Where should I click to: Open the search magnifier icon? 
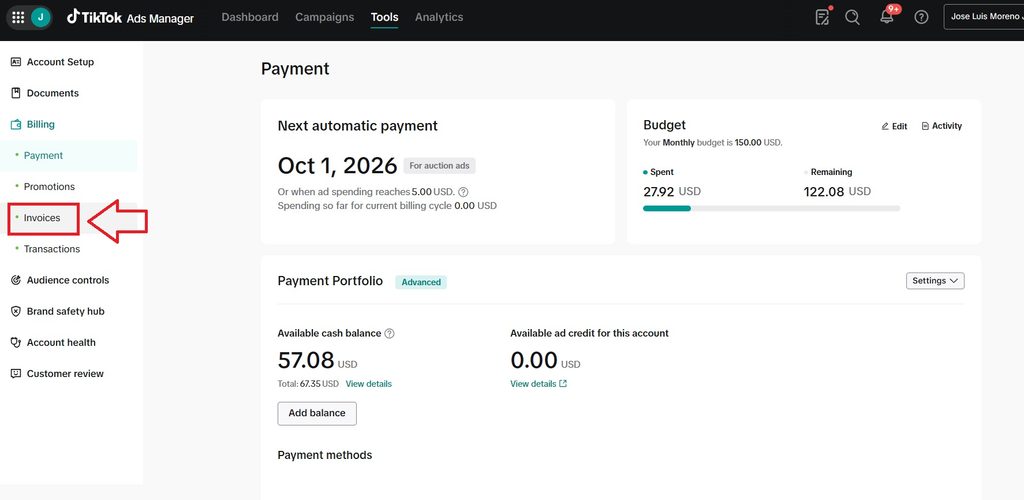(852, 18)
